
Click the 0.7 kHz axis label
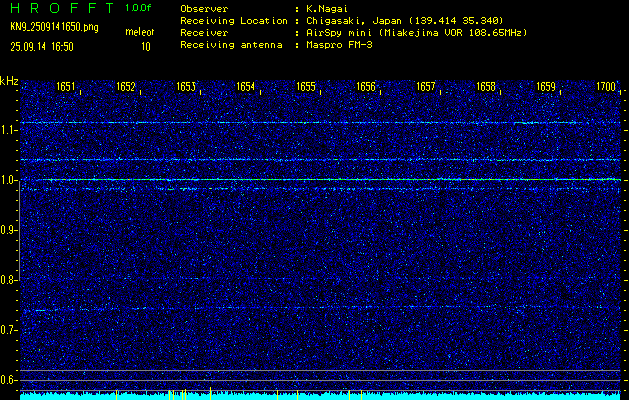pos(7,330)
